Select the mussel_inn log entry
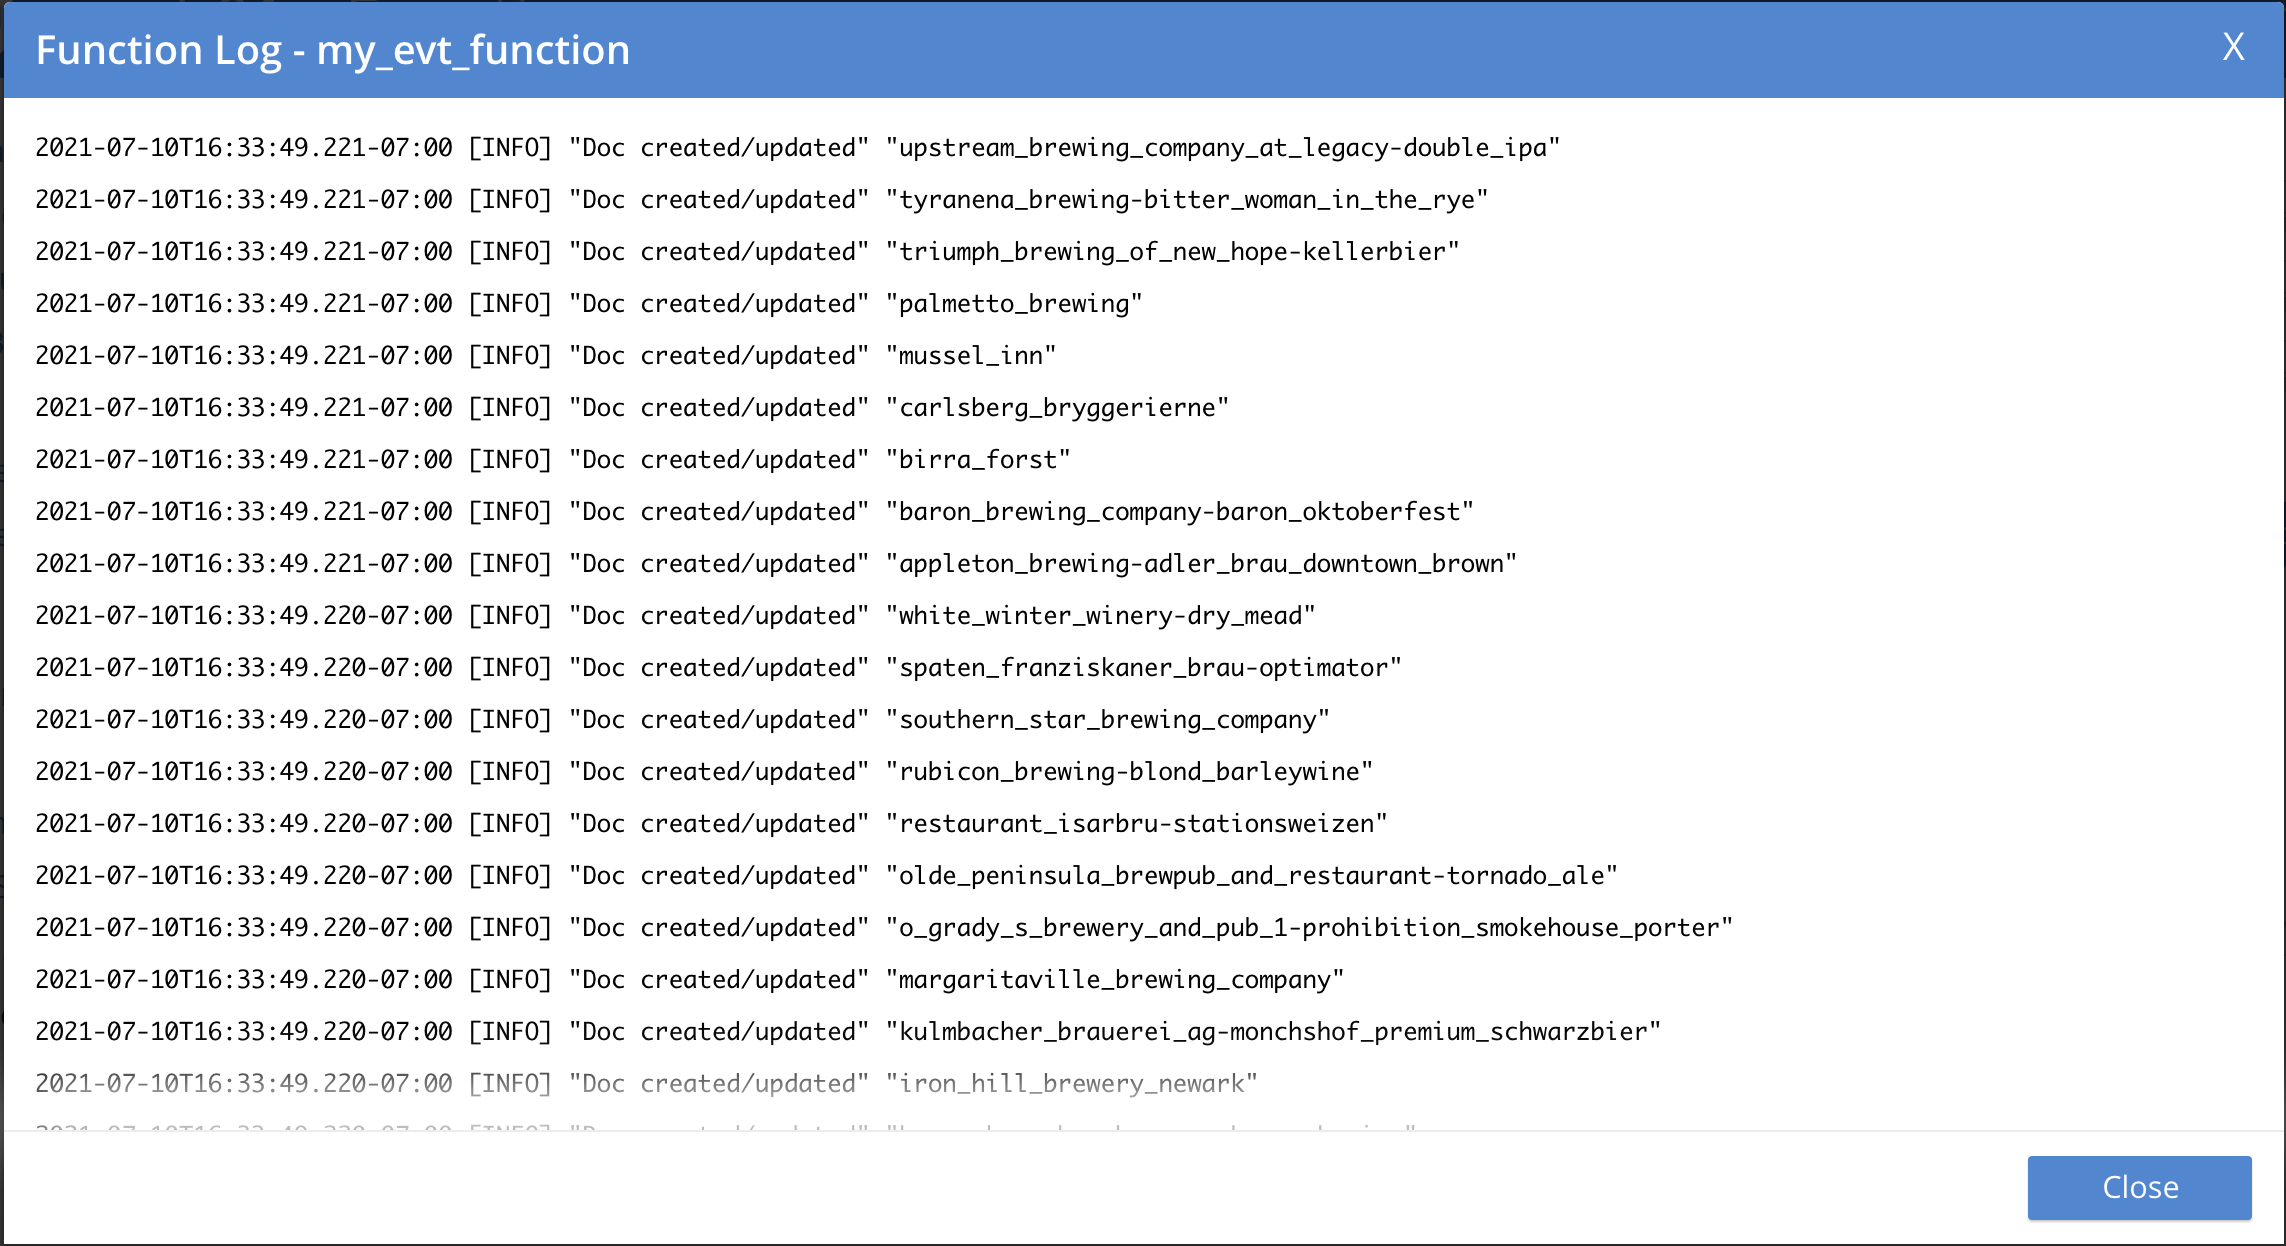The width and height of the screenshot is (2286, 1246). tap(546, 356)
